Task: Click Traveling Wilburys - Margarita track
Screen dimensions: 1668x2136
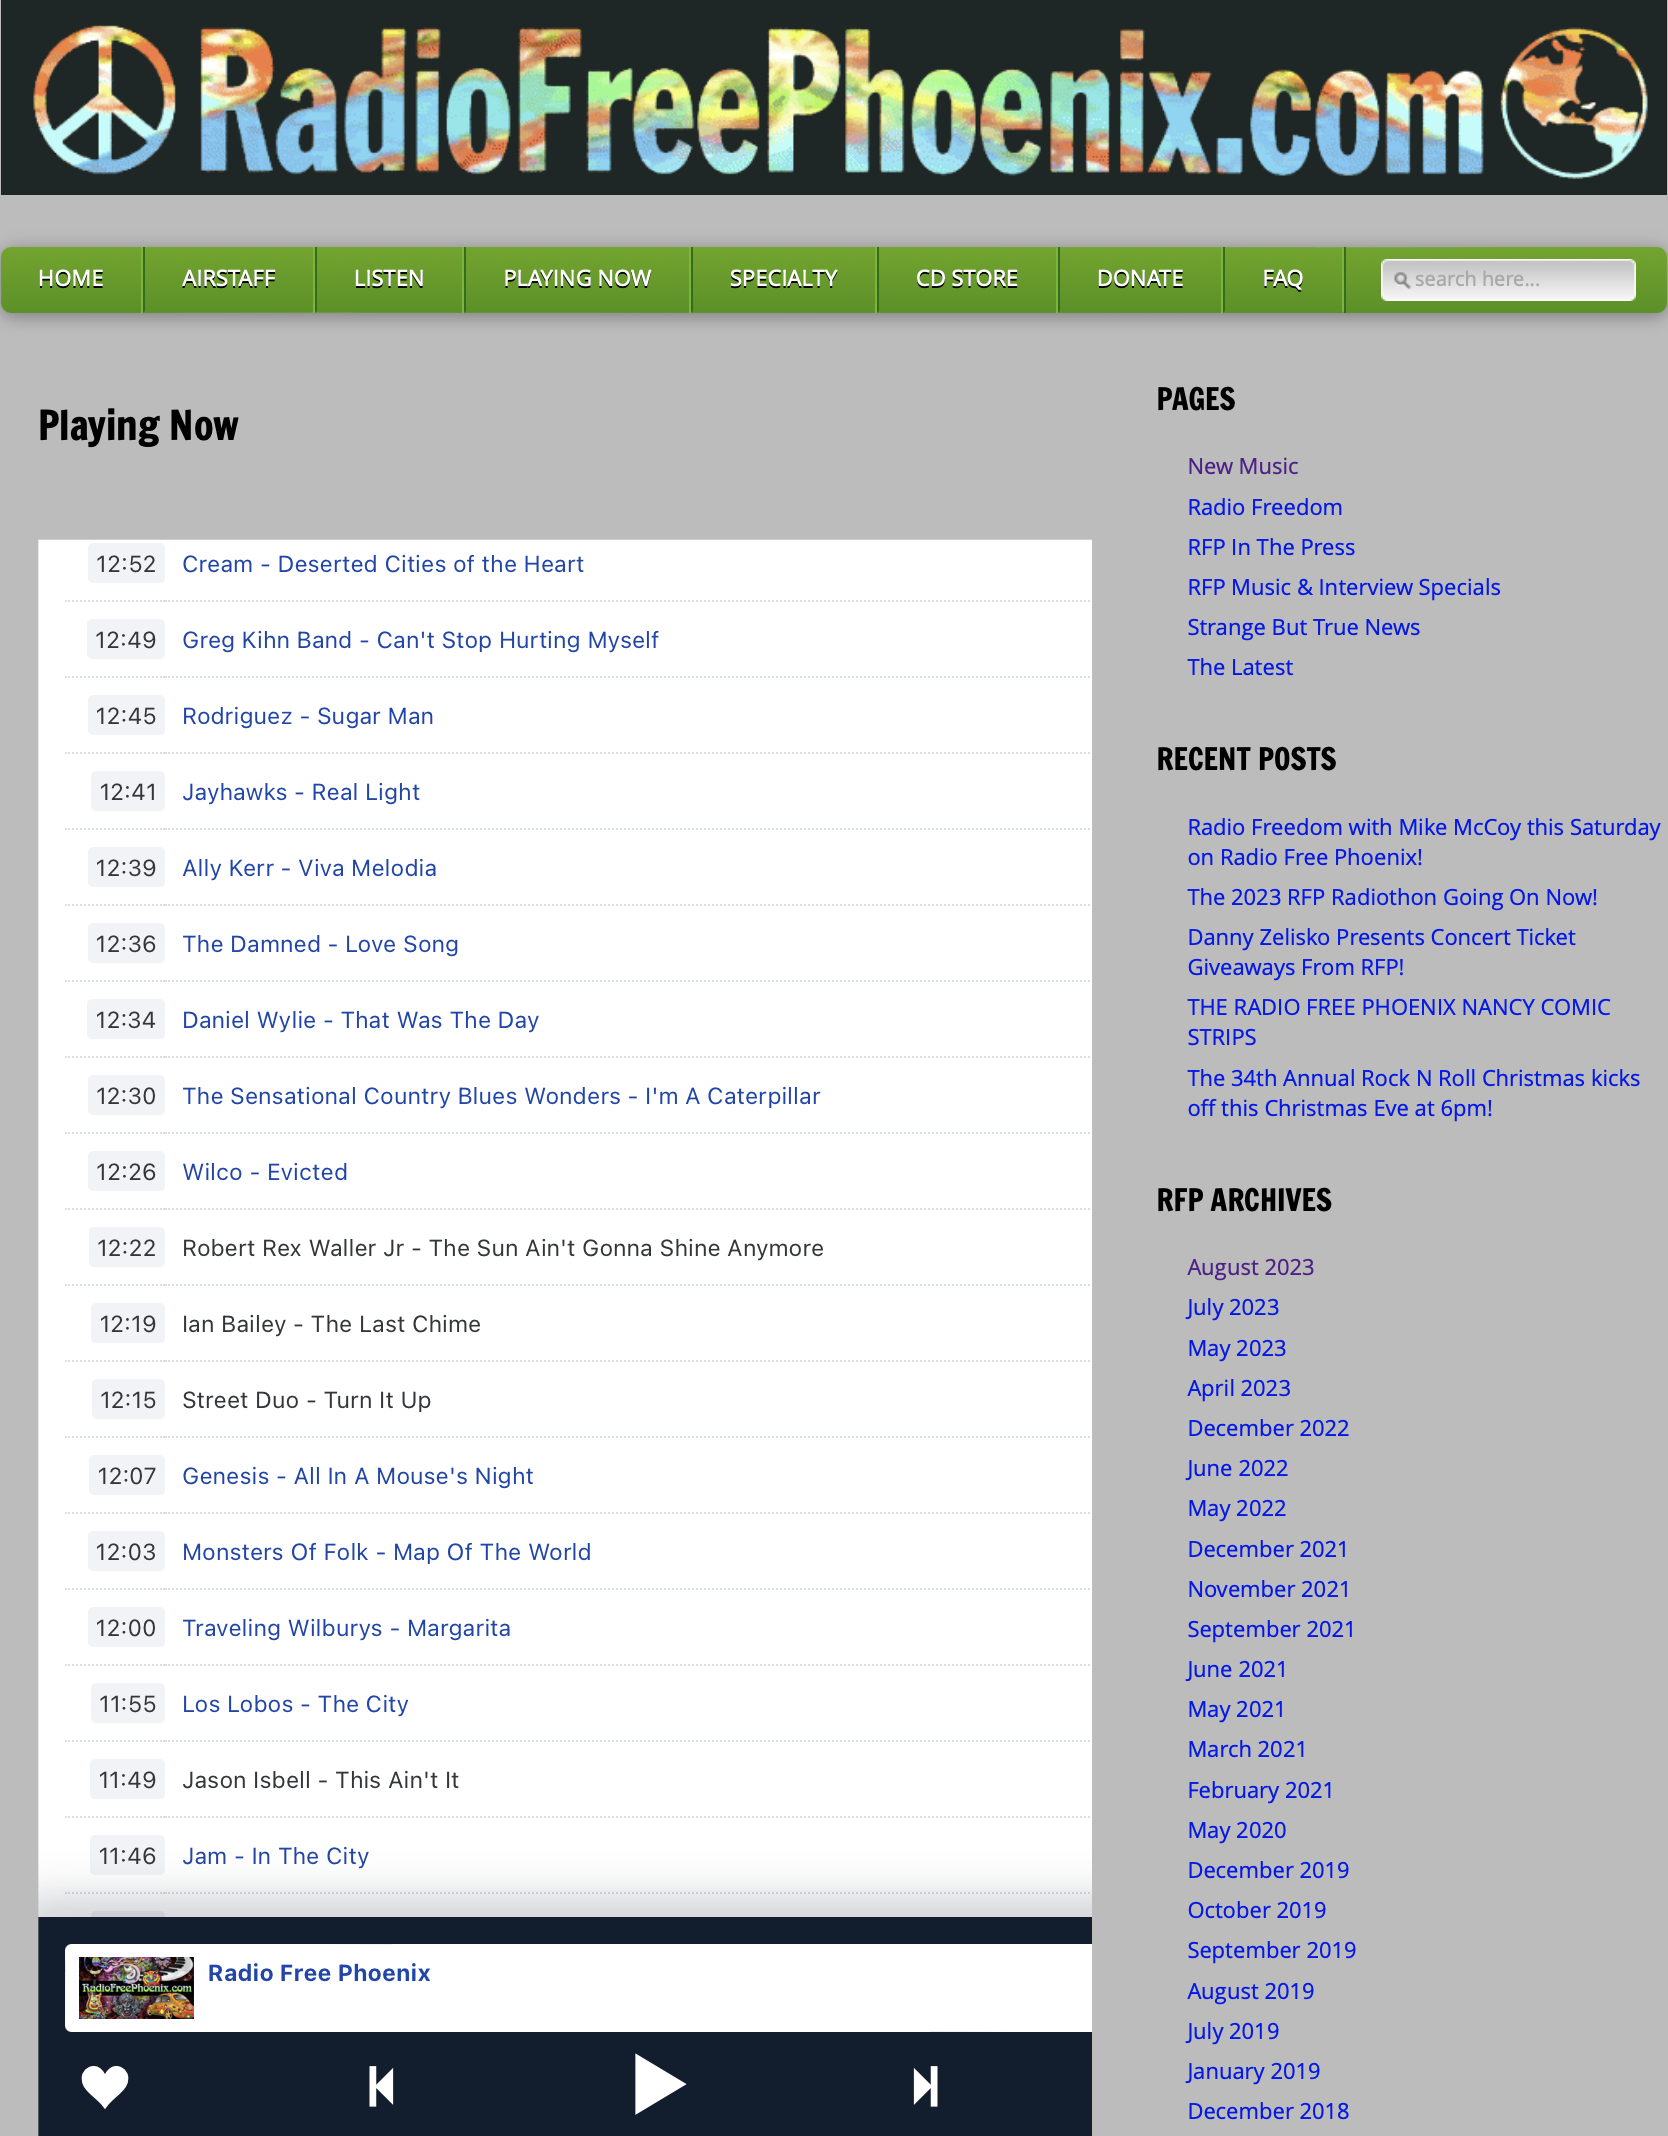Action: pos(346,1628)
